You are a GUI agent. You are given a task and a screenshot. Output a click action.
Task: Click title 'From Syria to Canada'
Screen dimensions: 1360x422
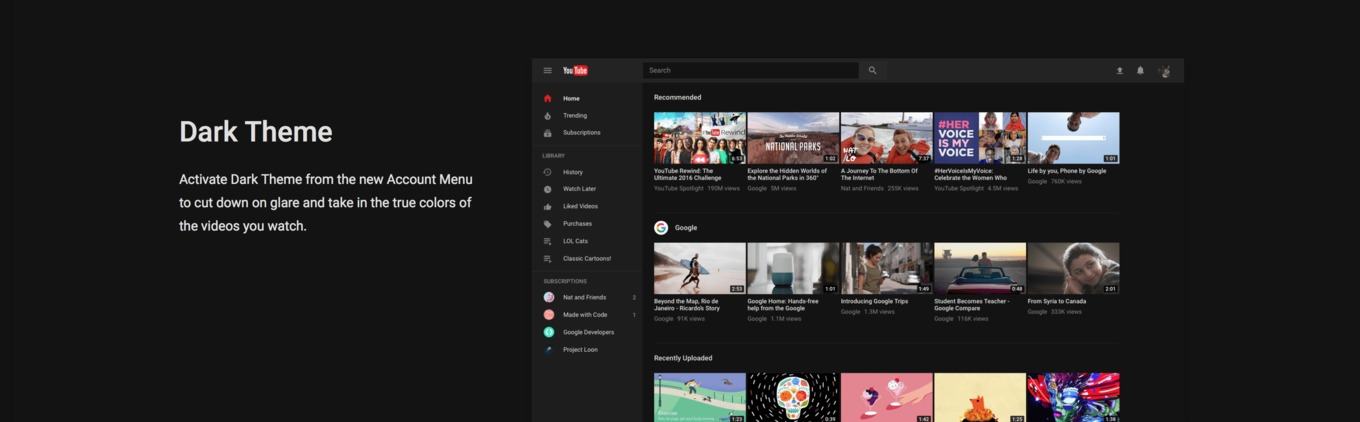point(1057,301)
